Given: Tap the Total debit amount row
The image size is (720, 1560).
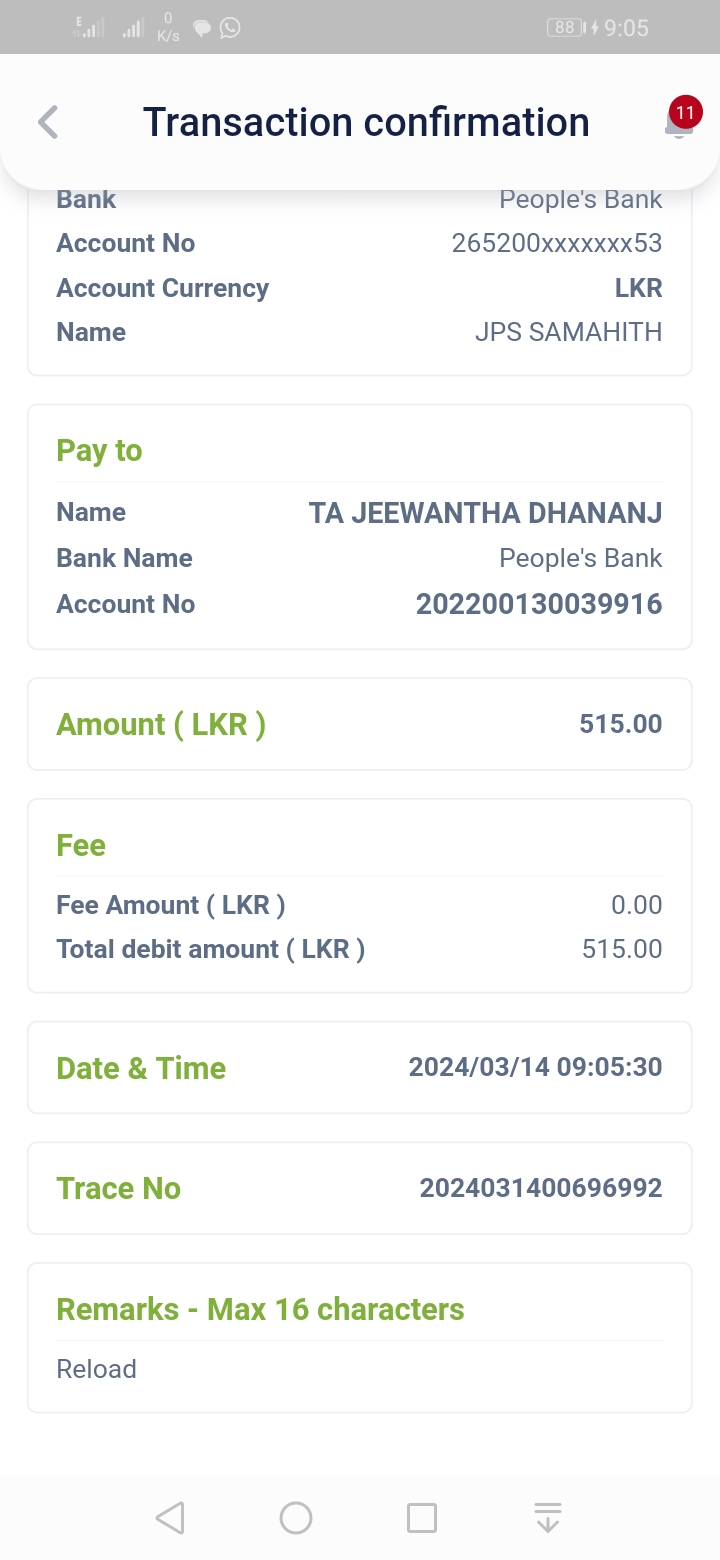Looking at the screenshot, I should click(359, 949).
